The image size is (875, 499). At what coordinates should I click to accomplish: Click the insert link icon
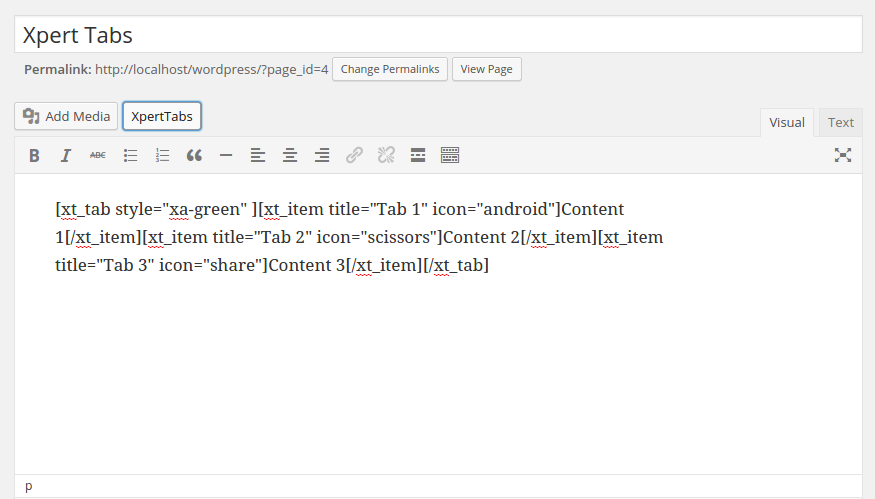click(x=354, y=155)
